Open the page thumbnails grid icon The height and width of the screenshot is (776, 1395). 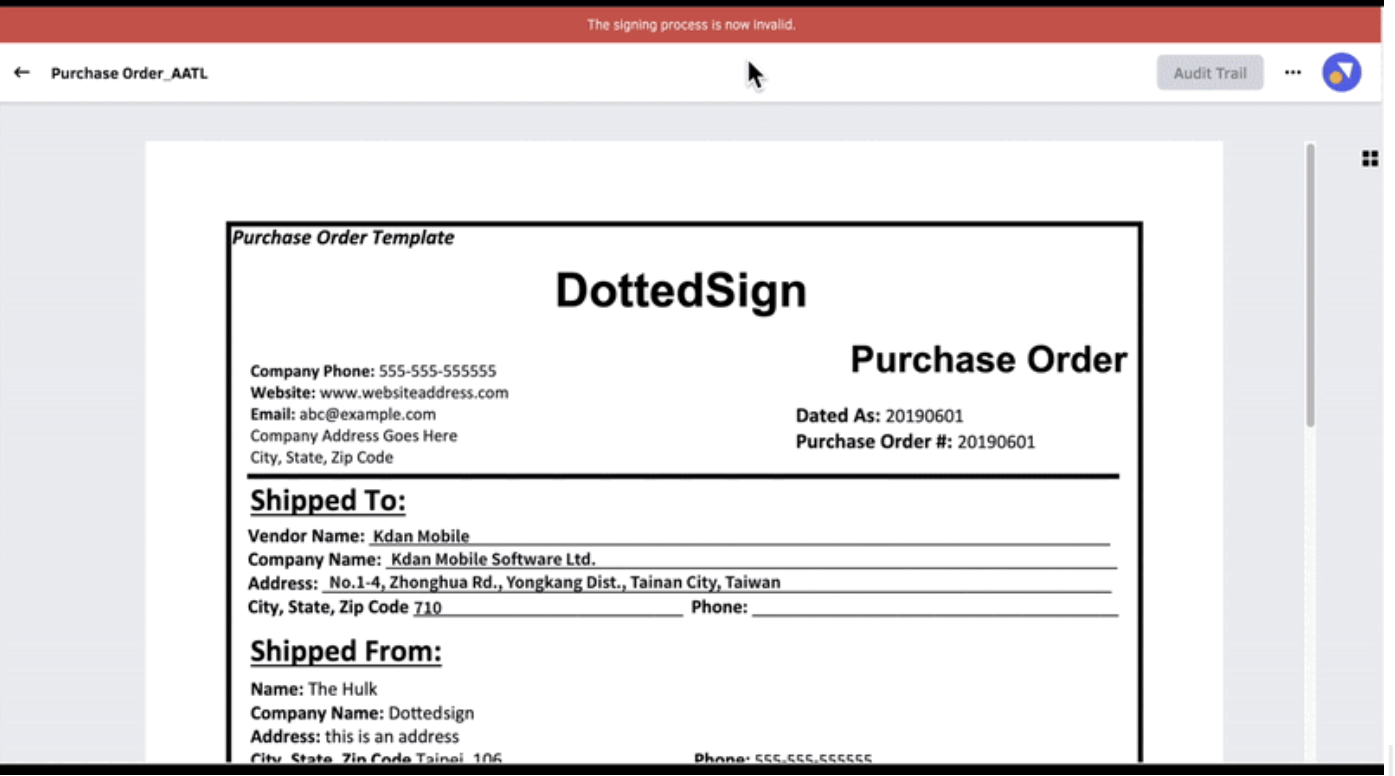click(x=1370, y=158)
